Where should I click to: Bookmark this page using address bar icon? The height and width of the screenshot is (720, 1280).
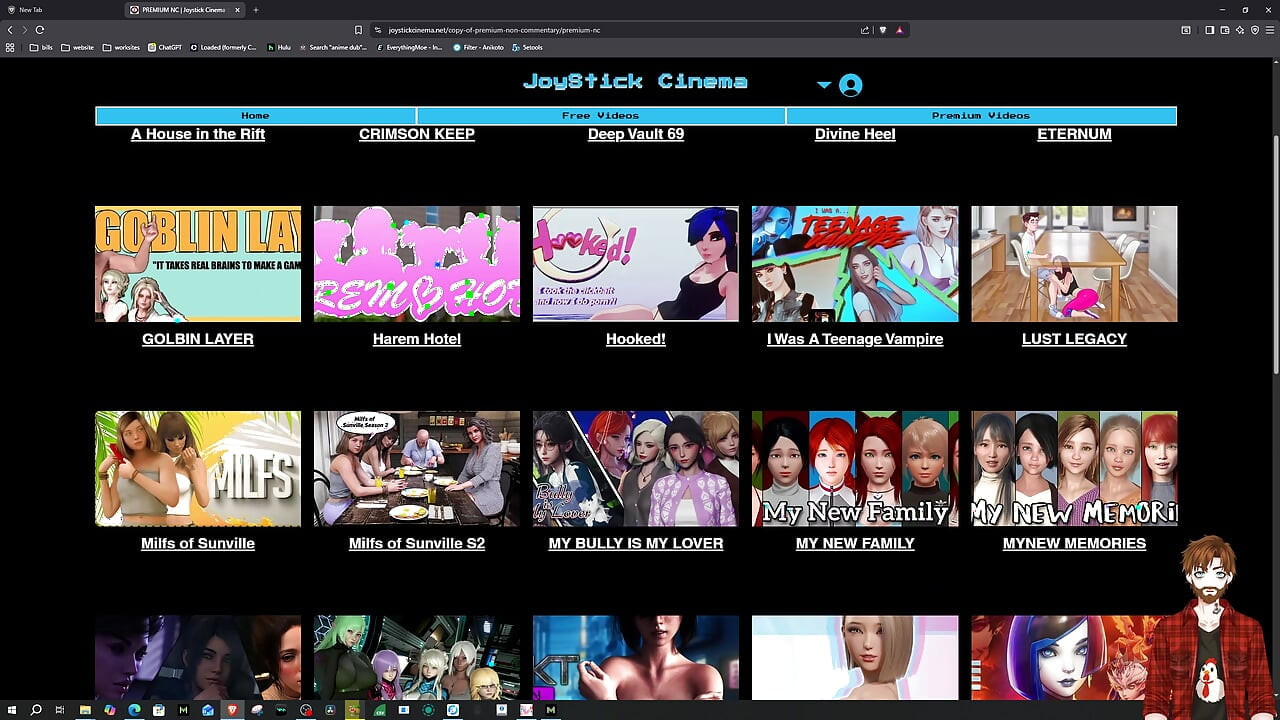click(358, 30)
